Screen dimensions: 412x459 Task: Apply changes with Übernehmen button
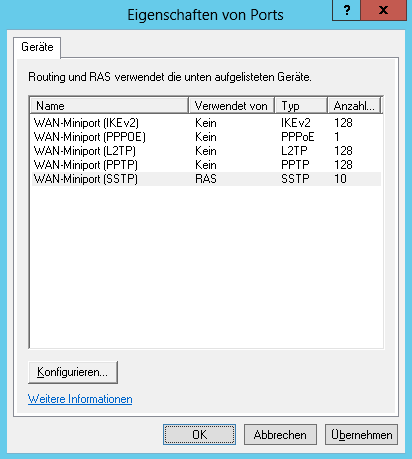point(361,435)
